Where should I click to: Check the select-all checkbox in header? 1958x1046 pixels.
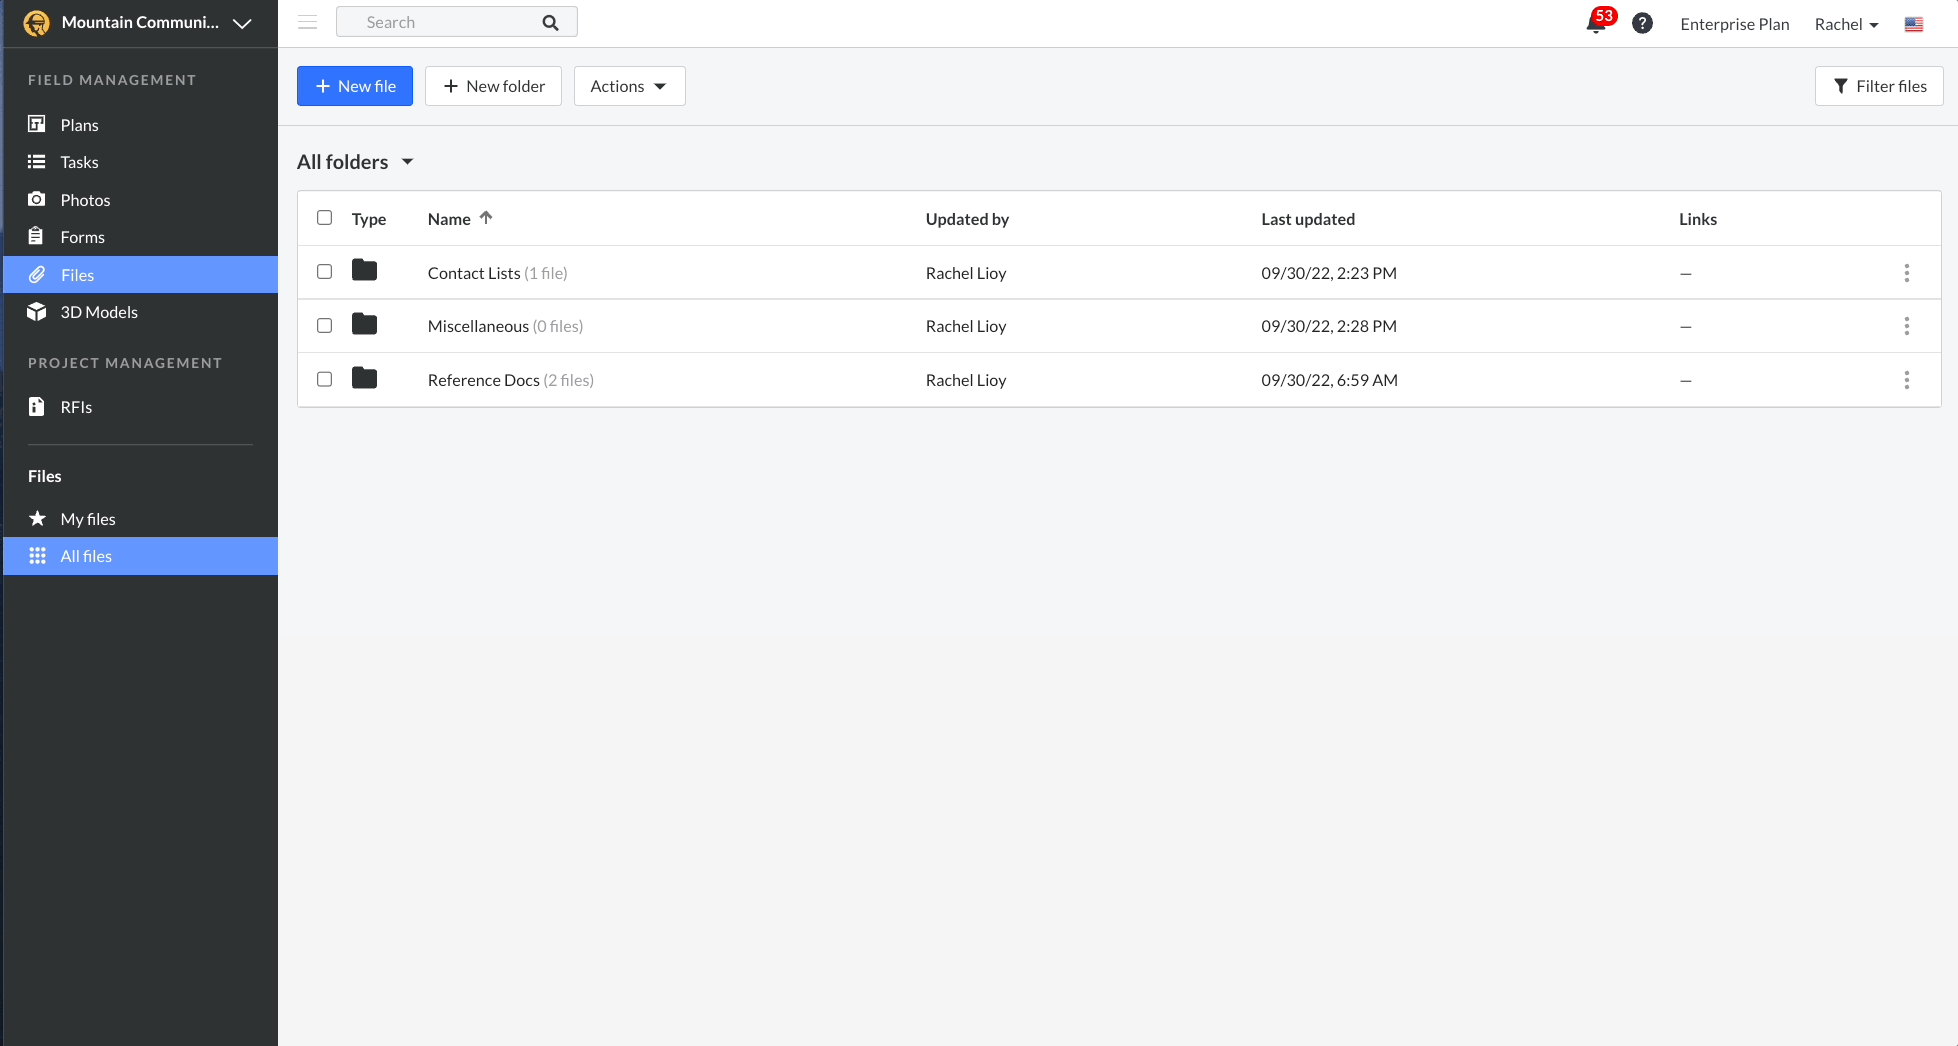click(x=324, y=218)
